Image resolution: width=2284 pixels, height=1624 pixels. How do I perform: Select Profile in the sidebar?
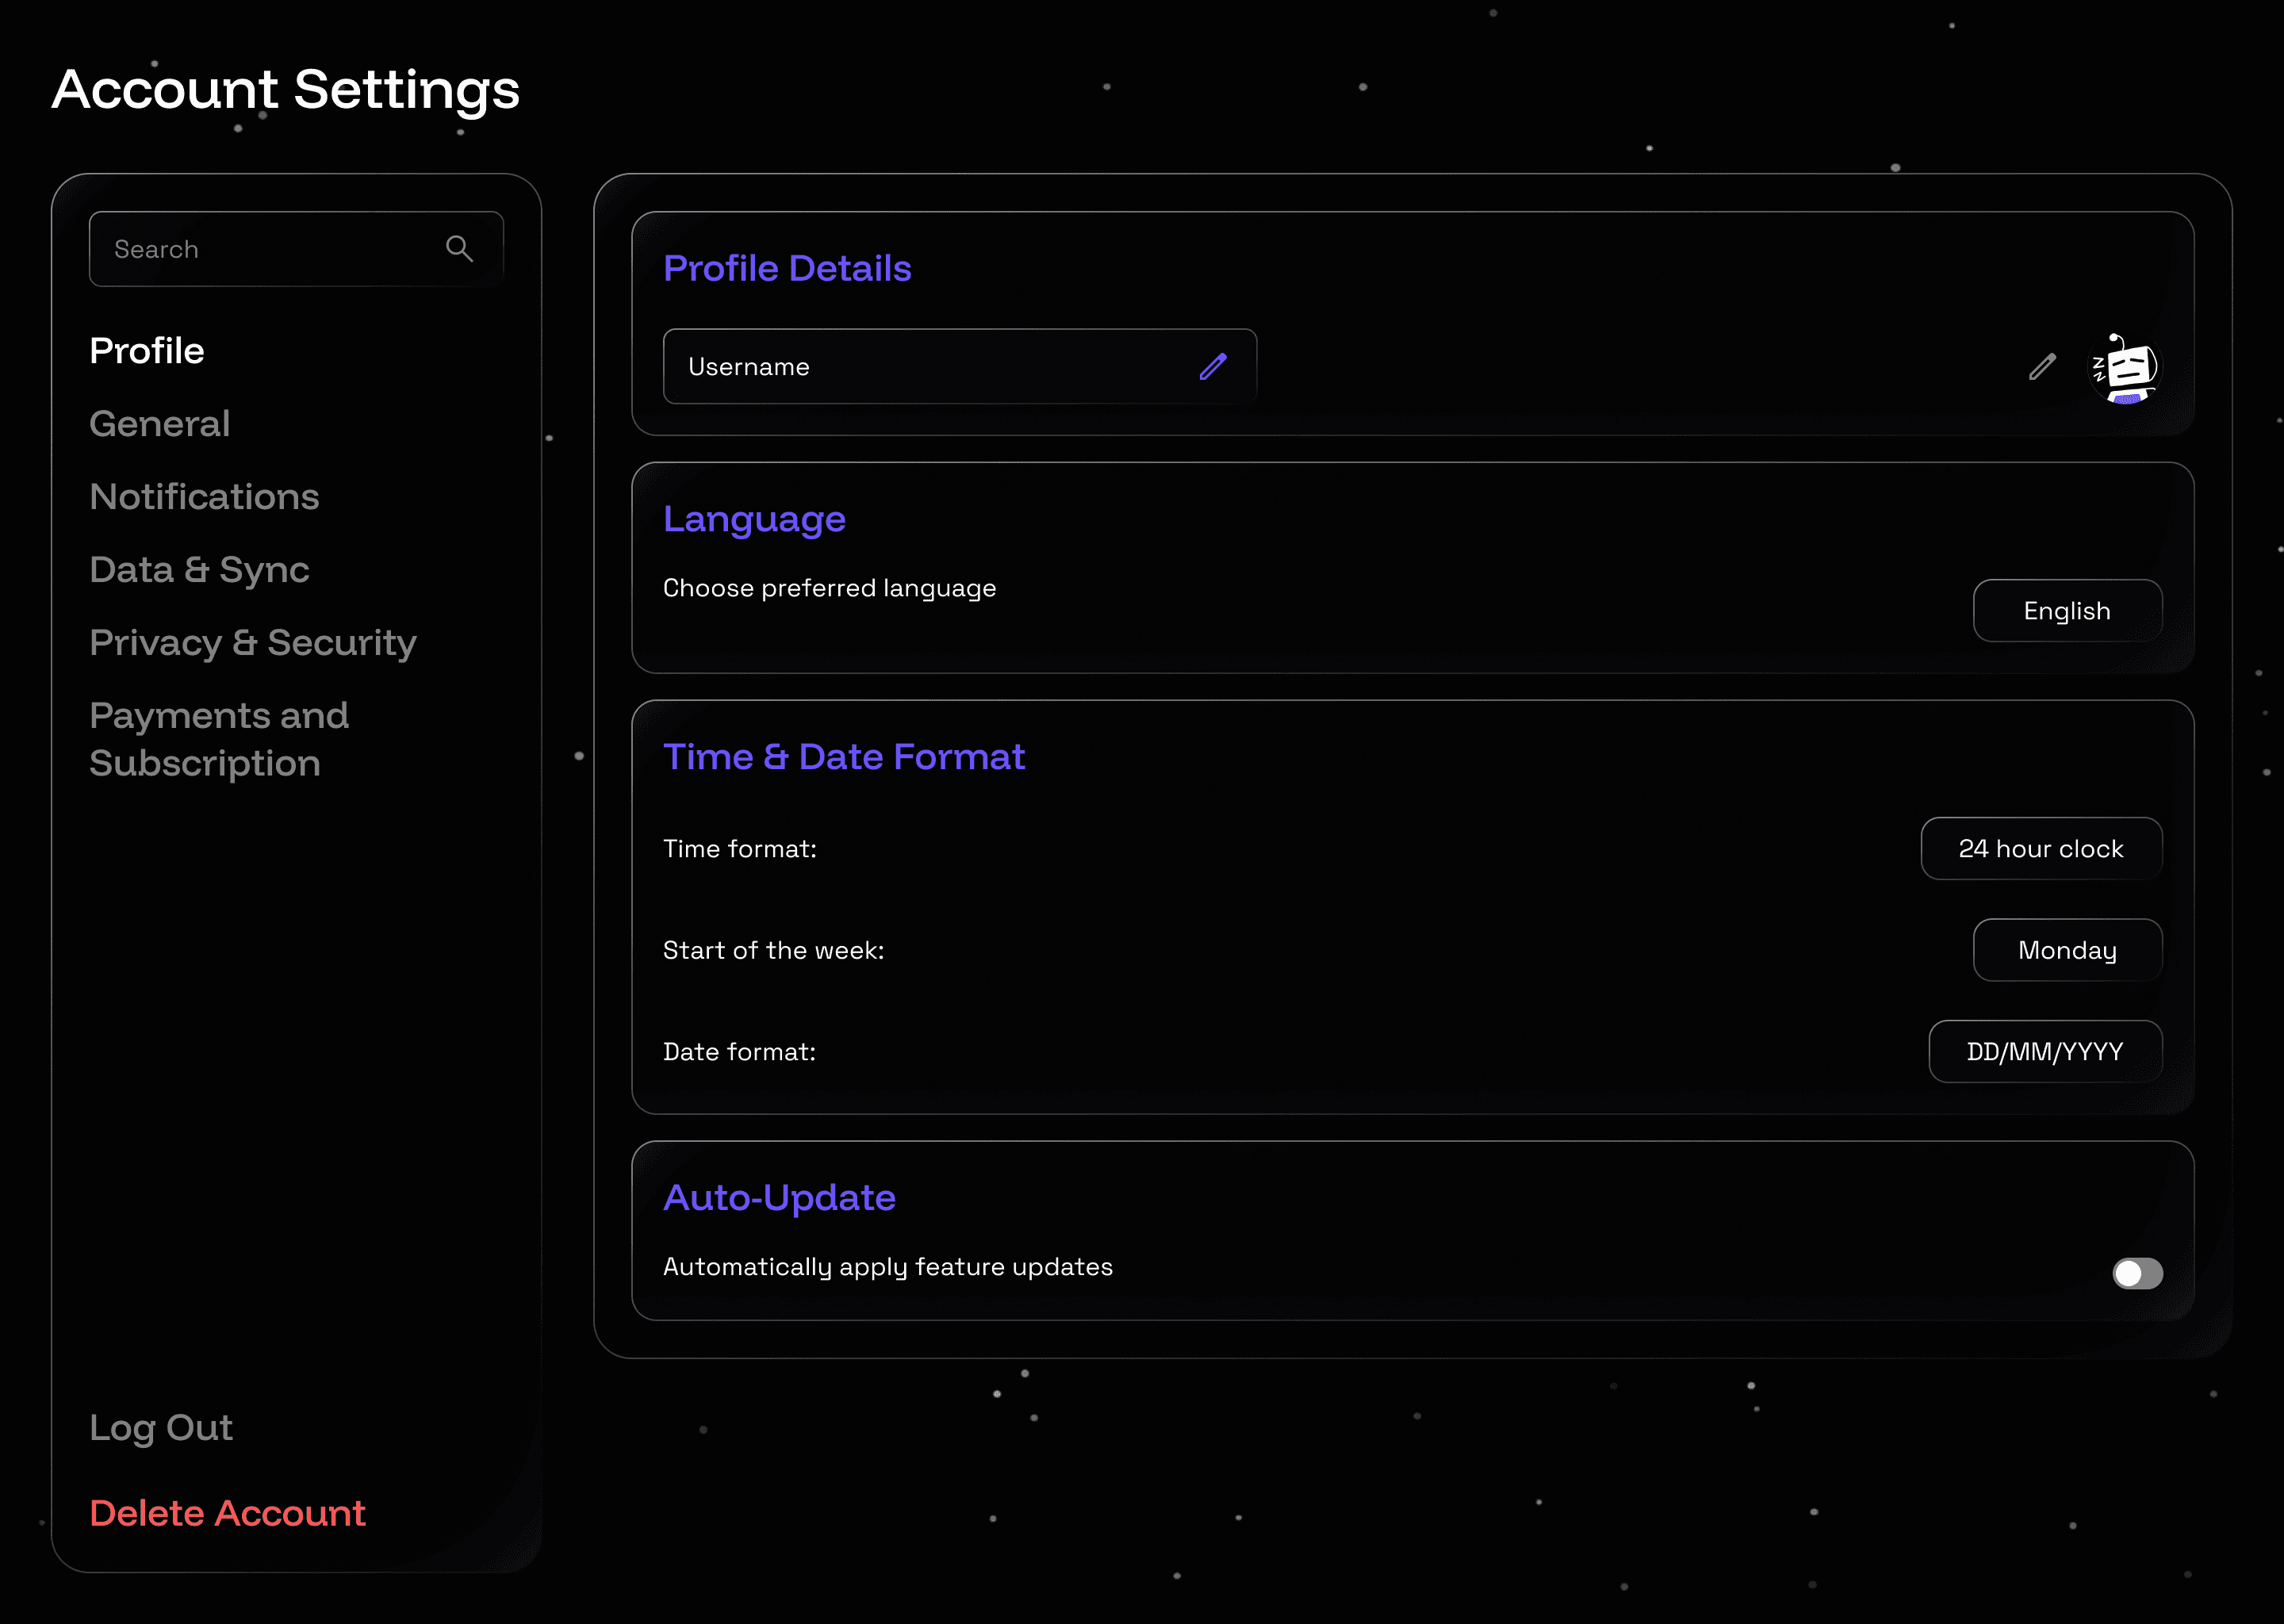147,351
